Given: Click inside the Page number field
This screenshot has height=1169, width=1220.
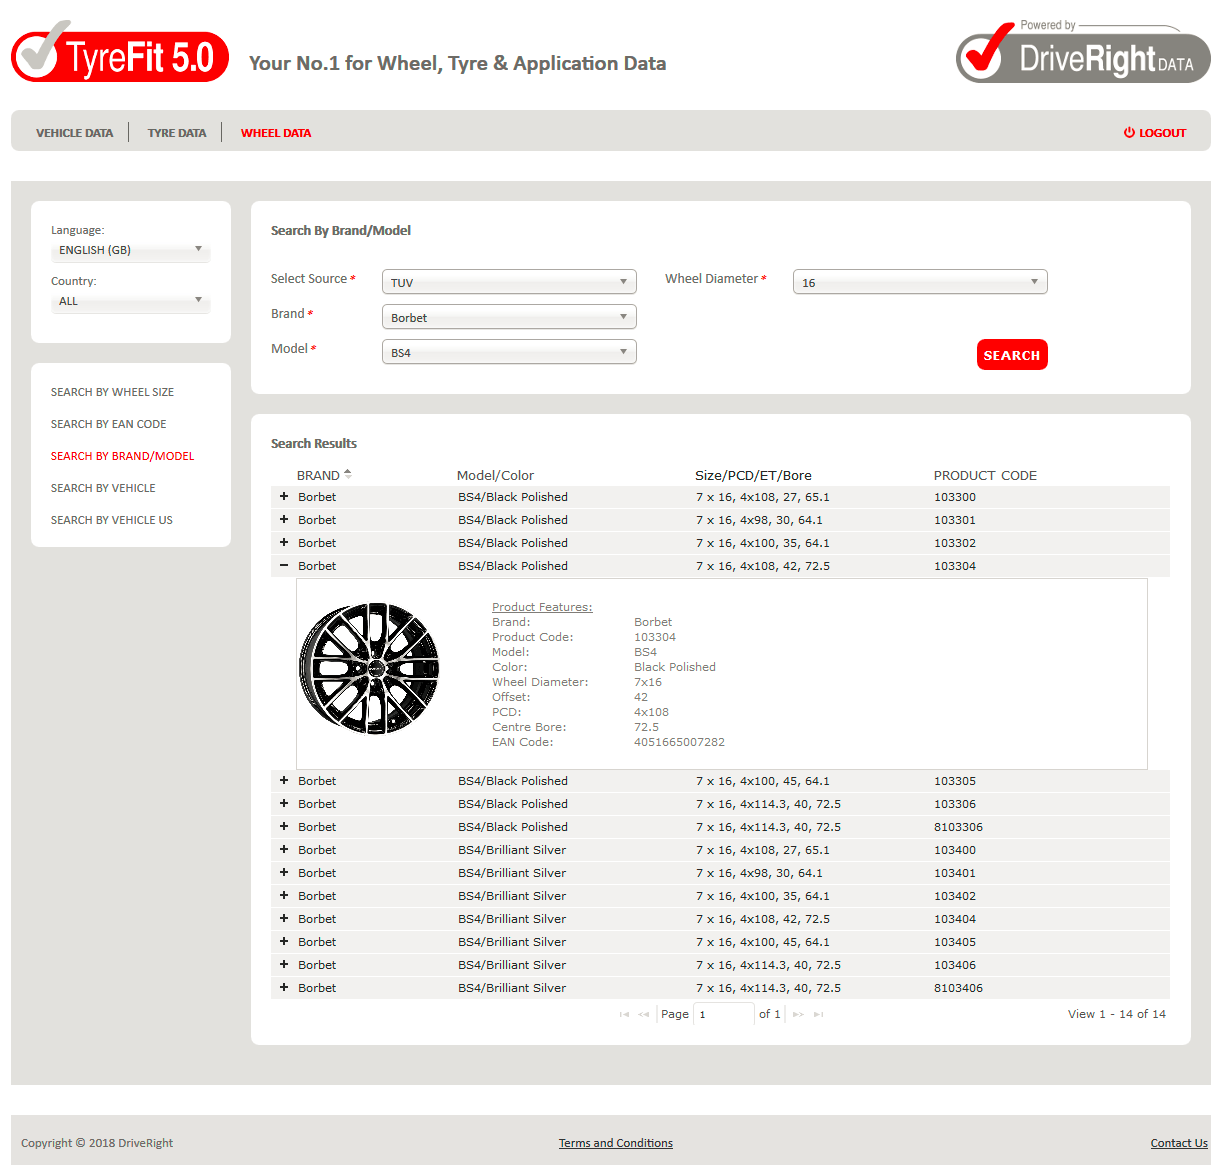Looking at the screenshot, I should [722, 1013].
